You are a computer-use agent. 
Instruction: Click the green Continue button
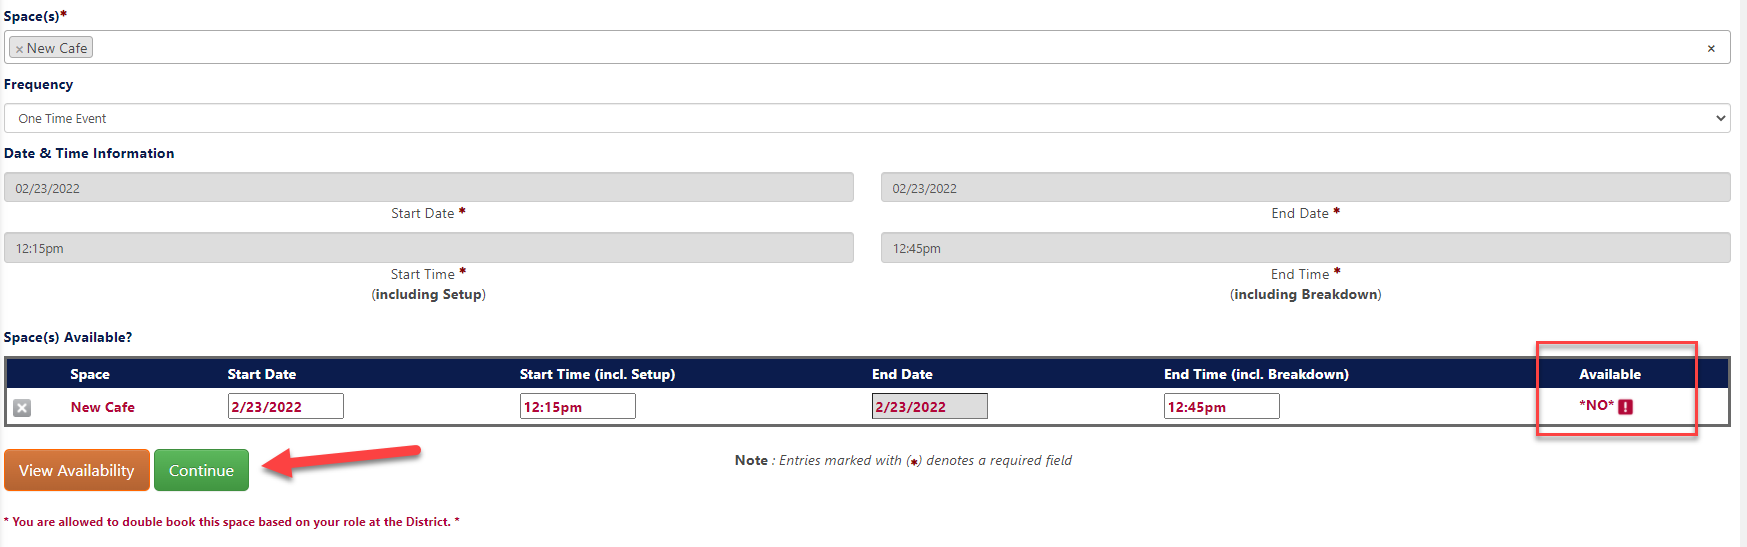201,470
